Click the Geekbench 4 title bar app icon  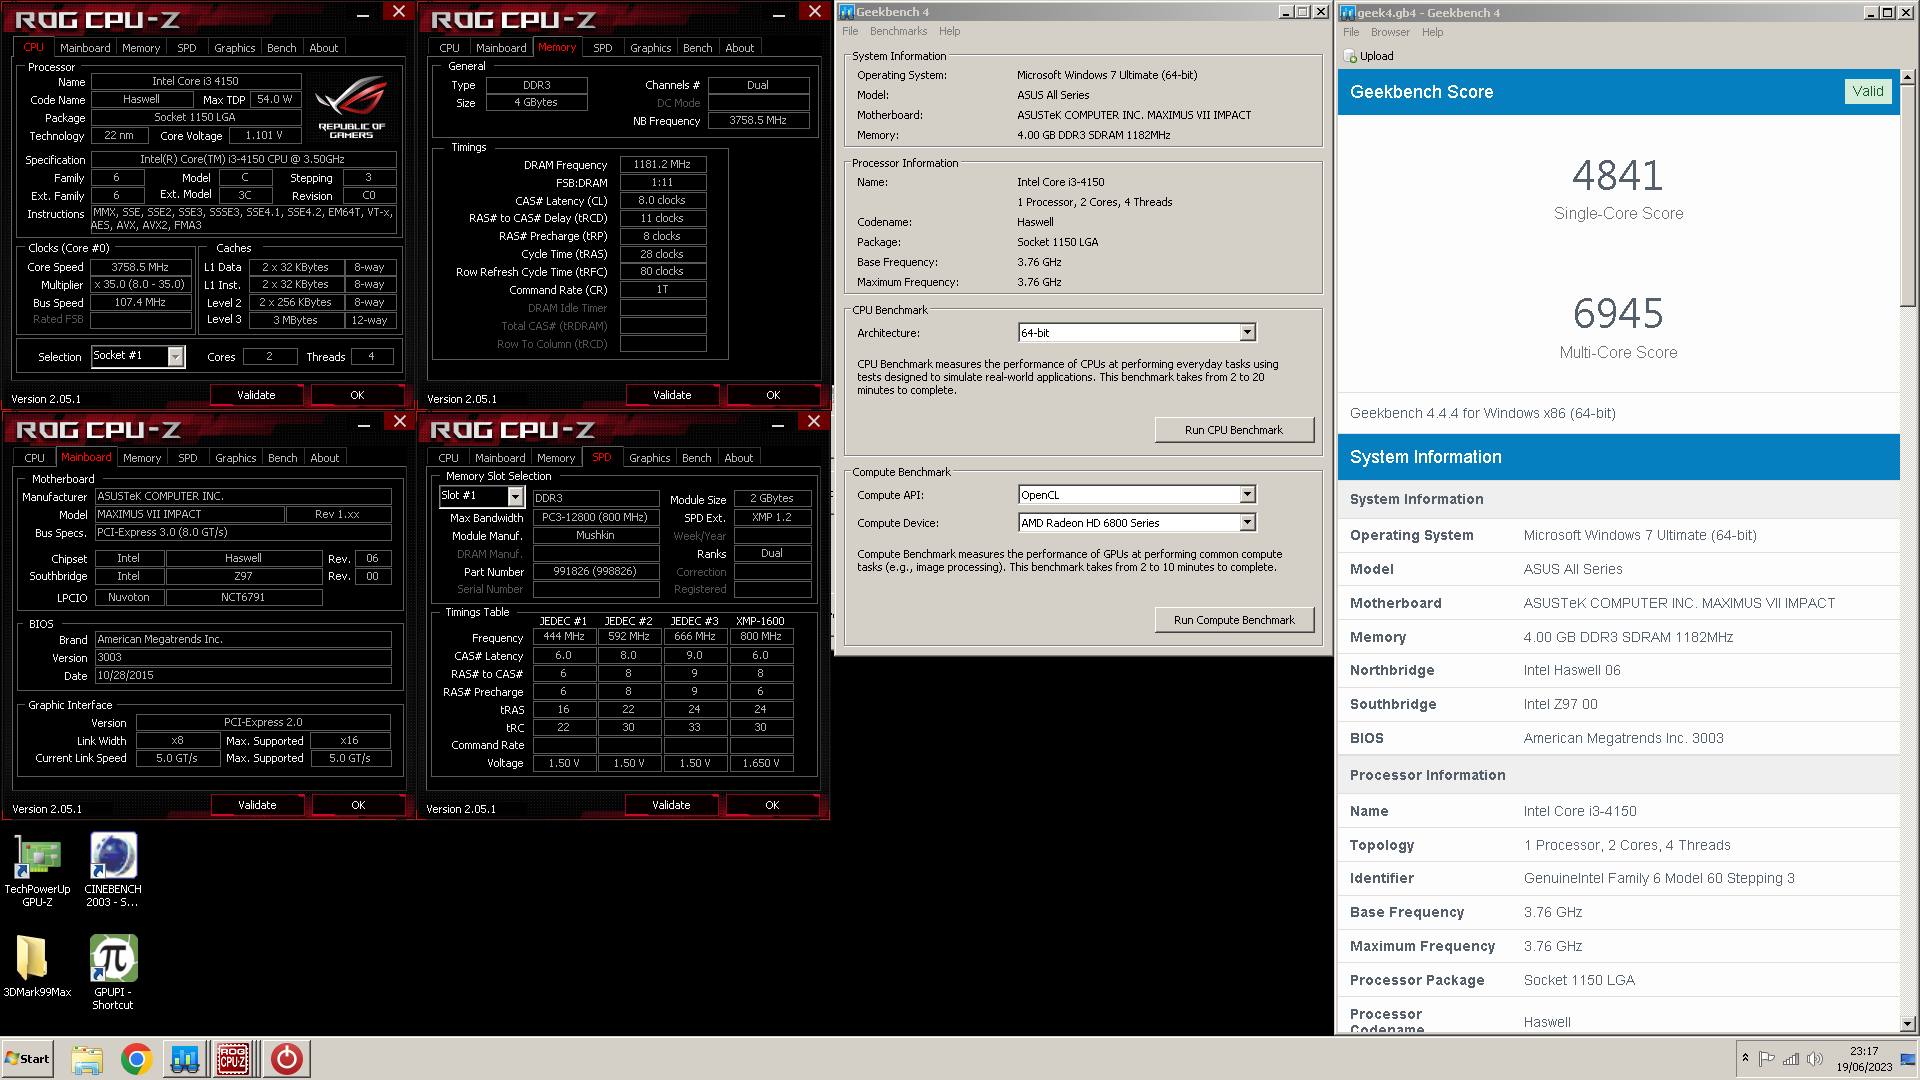coord(847,12)
